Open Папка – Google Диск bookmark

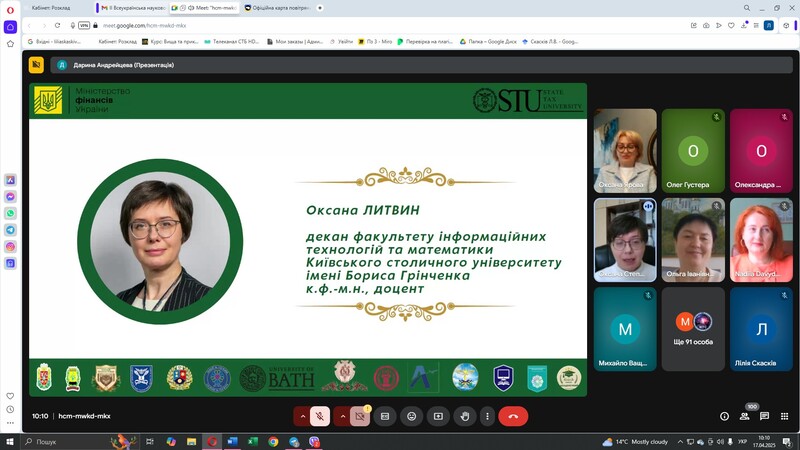[x=488, y=41]
